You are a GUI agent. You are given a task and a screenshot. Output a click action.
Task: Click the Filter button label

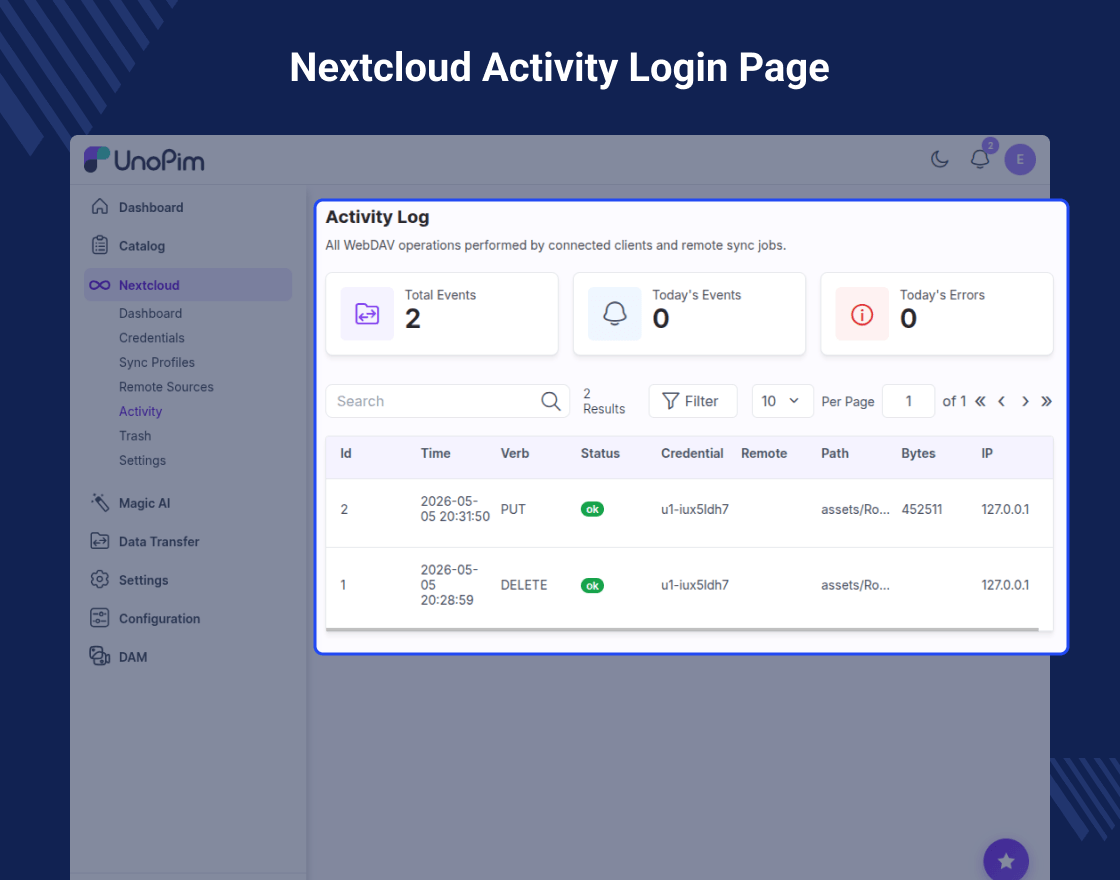[x=701, y=401]
